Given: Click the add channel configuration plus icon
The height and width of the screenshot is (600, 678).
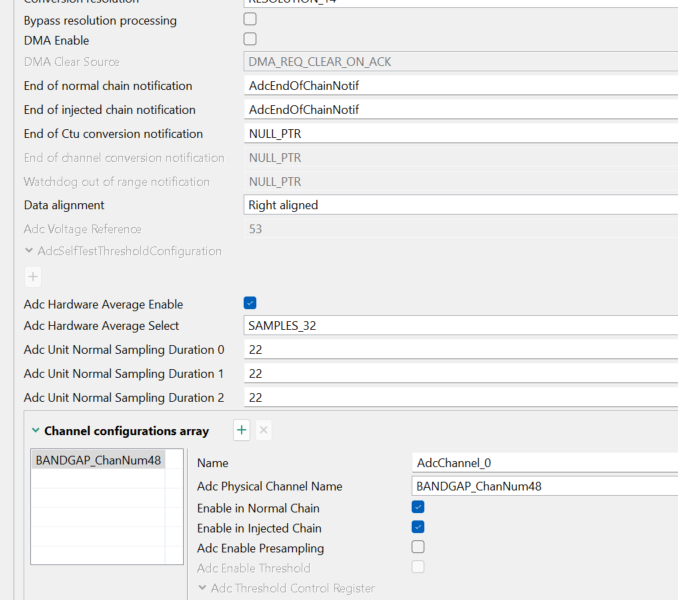Looking at the screenshot, I should [242, 430].
